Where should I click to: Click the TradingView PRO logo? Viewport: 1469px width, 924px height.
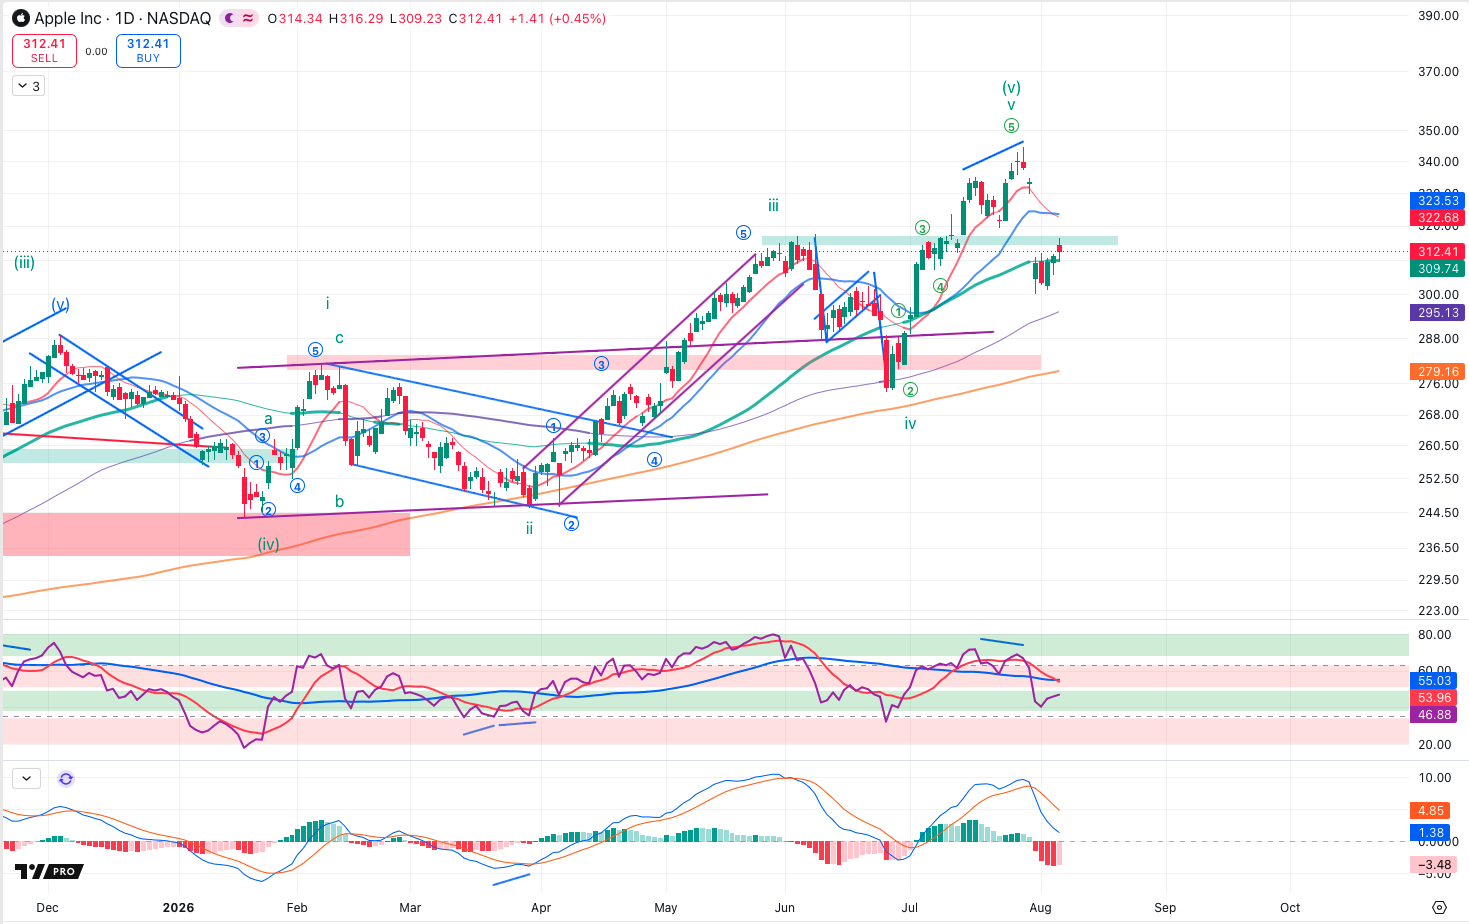coord(46,871)
